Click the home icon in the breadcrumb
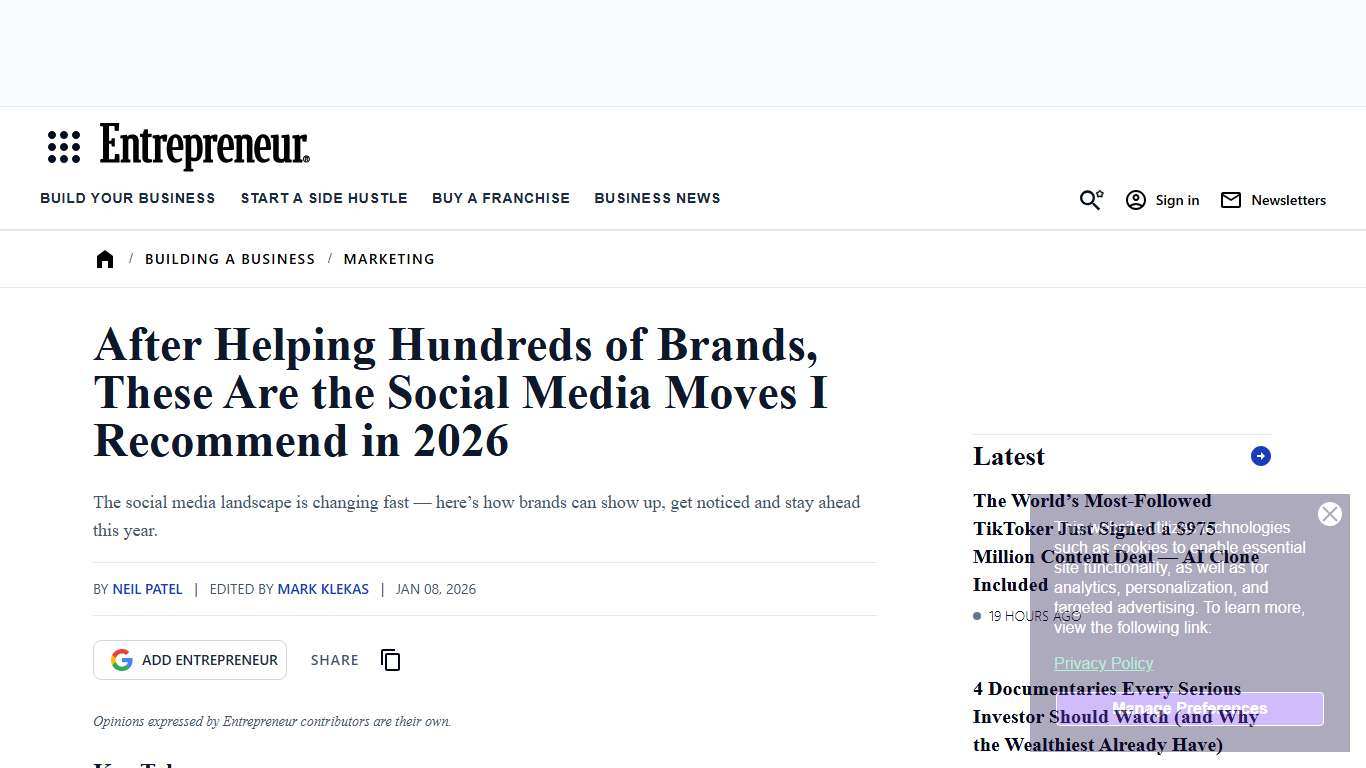Image resolution: width=1366 pixels, height=768 pixels. click(x=105, y=258)
